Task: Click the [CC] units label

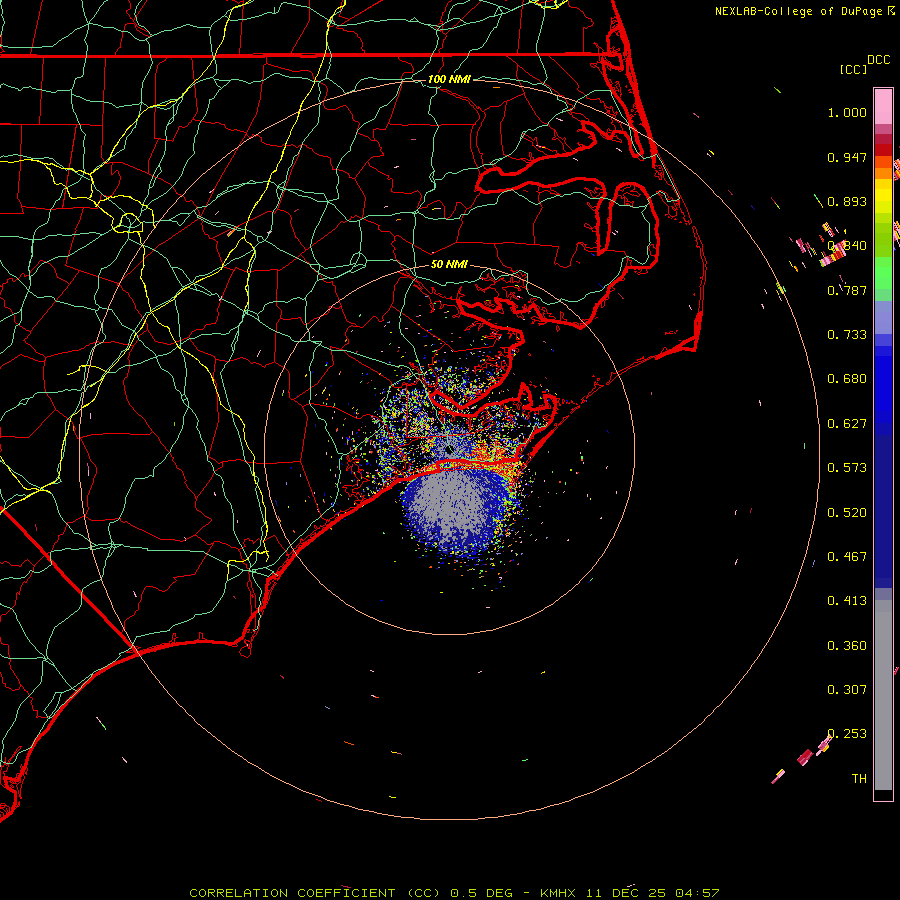Action: point(853,69)
